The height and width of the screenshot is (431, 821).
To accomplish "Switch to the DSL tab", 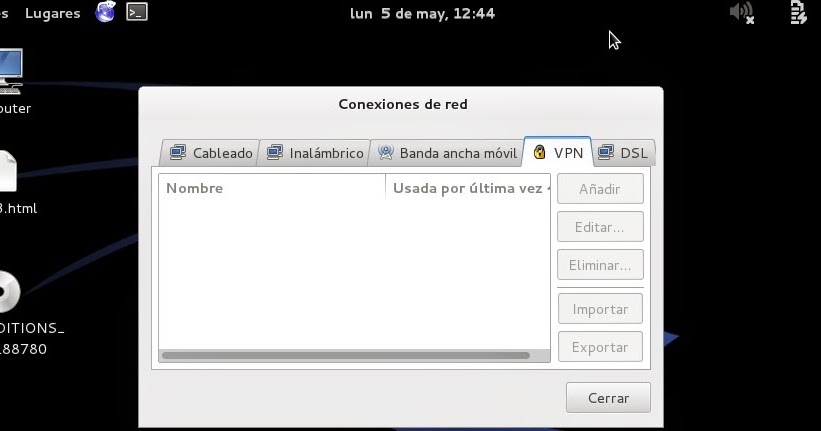I will [x=624, y=153].
